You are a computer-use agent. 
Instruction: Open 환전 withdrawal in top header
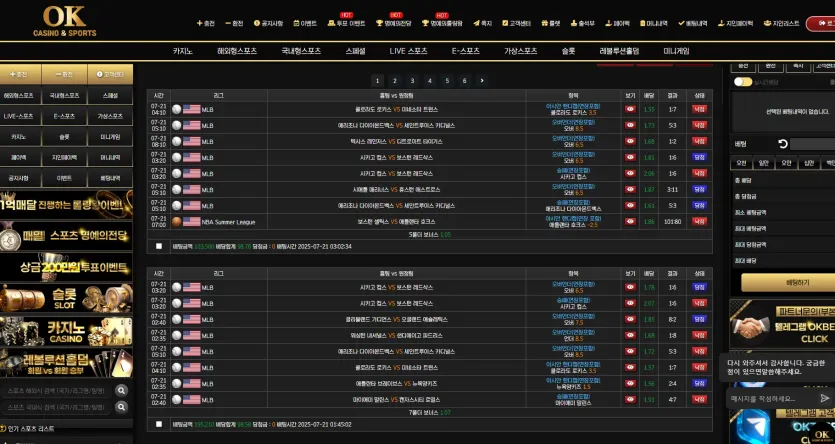pyautogui.click(x=234, y=23)
